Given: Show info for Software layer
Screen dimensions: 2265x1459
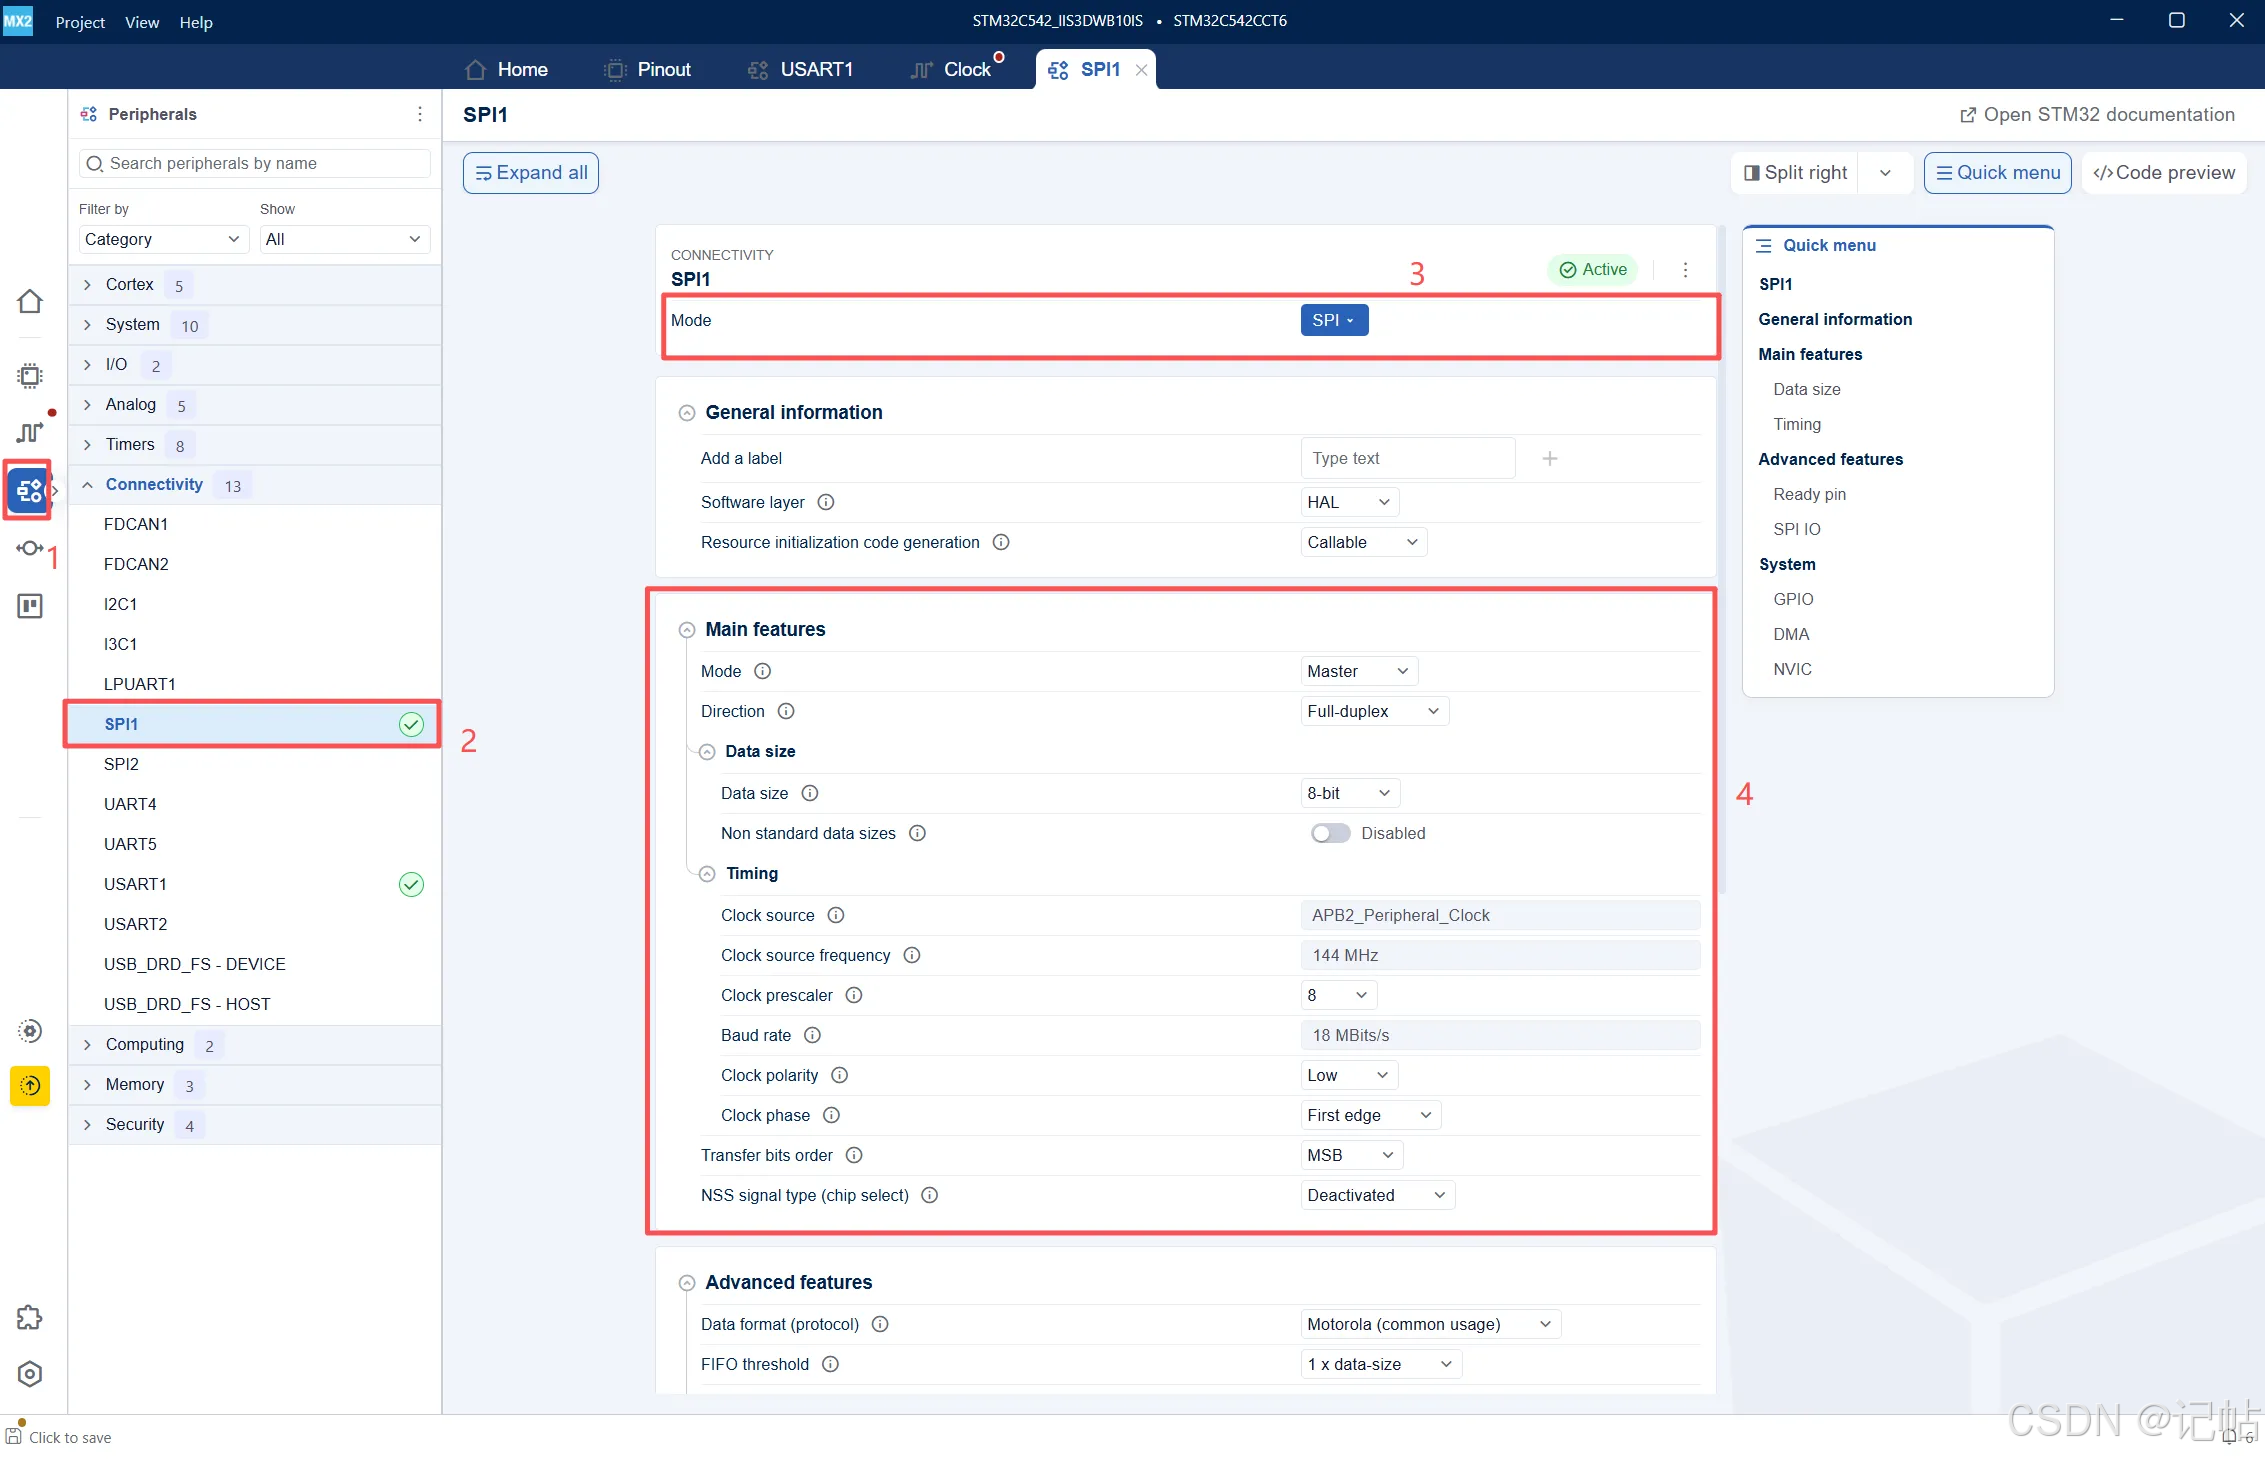Looking at the screenshot, I should coord(826,502).
